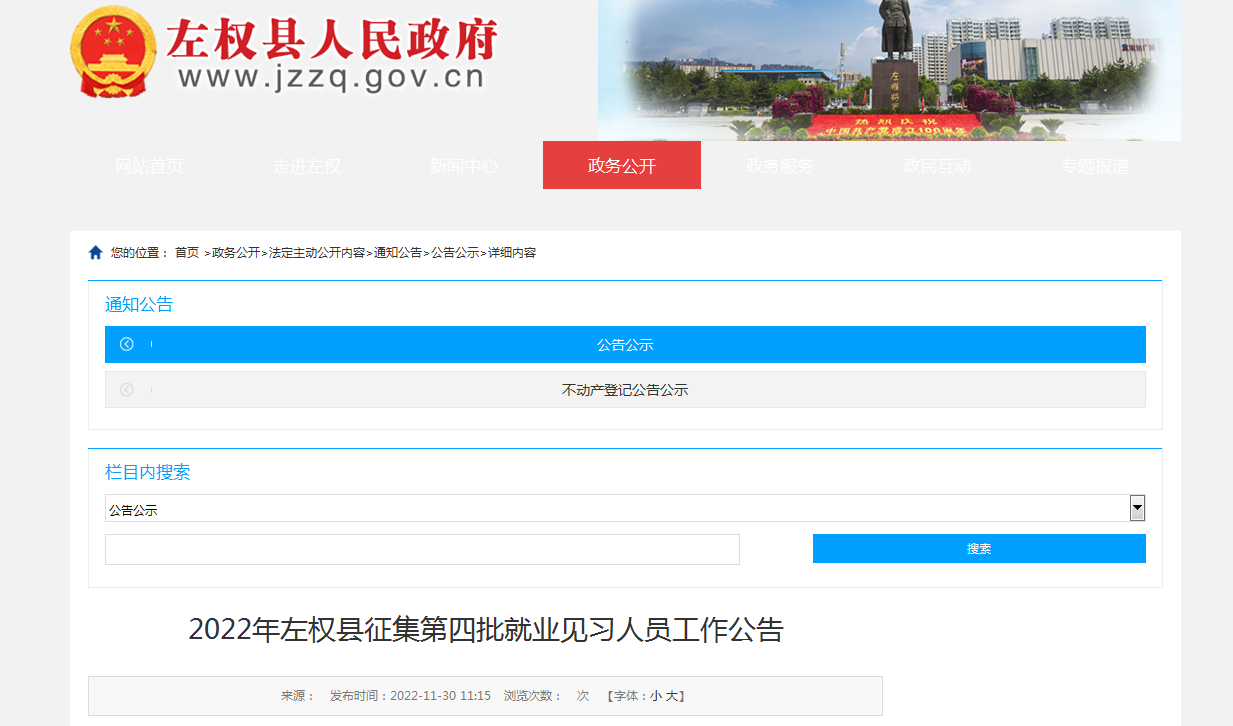
Task: Click the national emblem logo
Action: (x=114, y=52)
